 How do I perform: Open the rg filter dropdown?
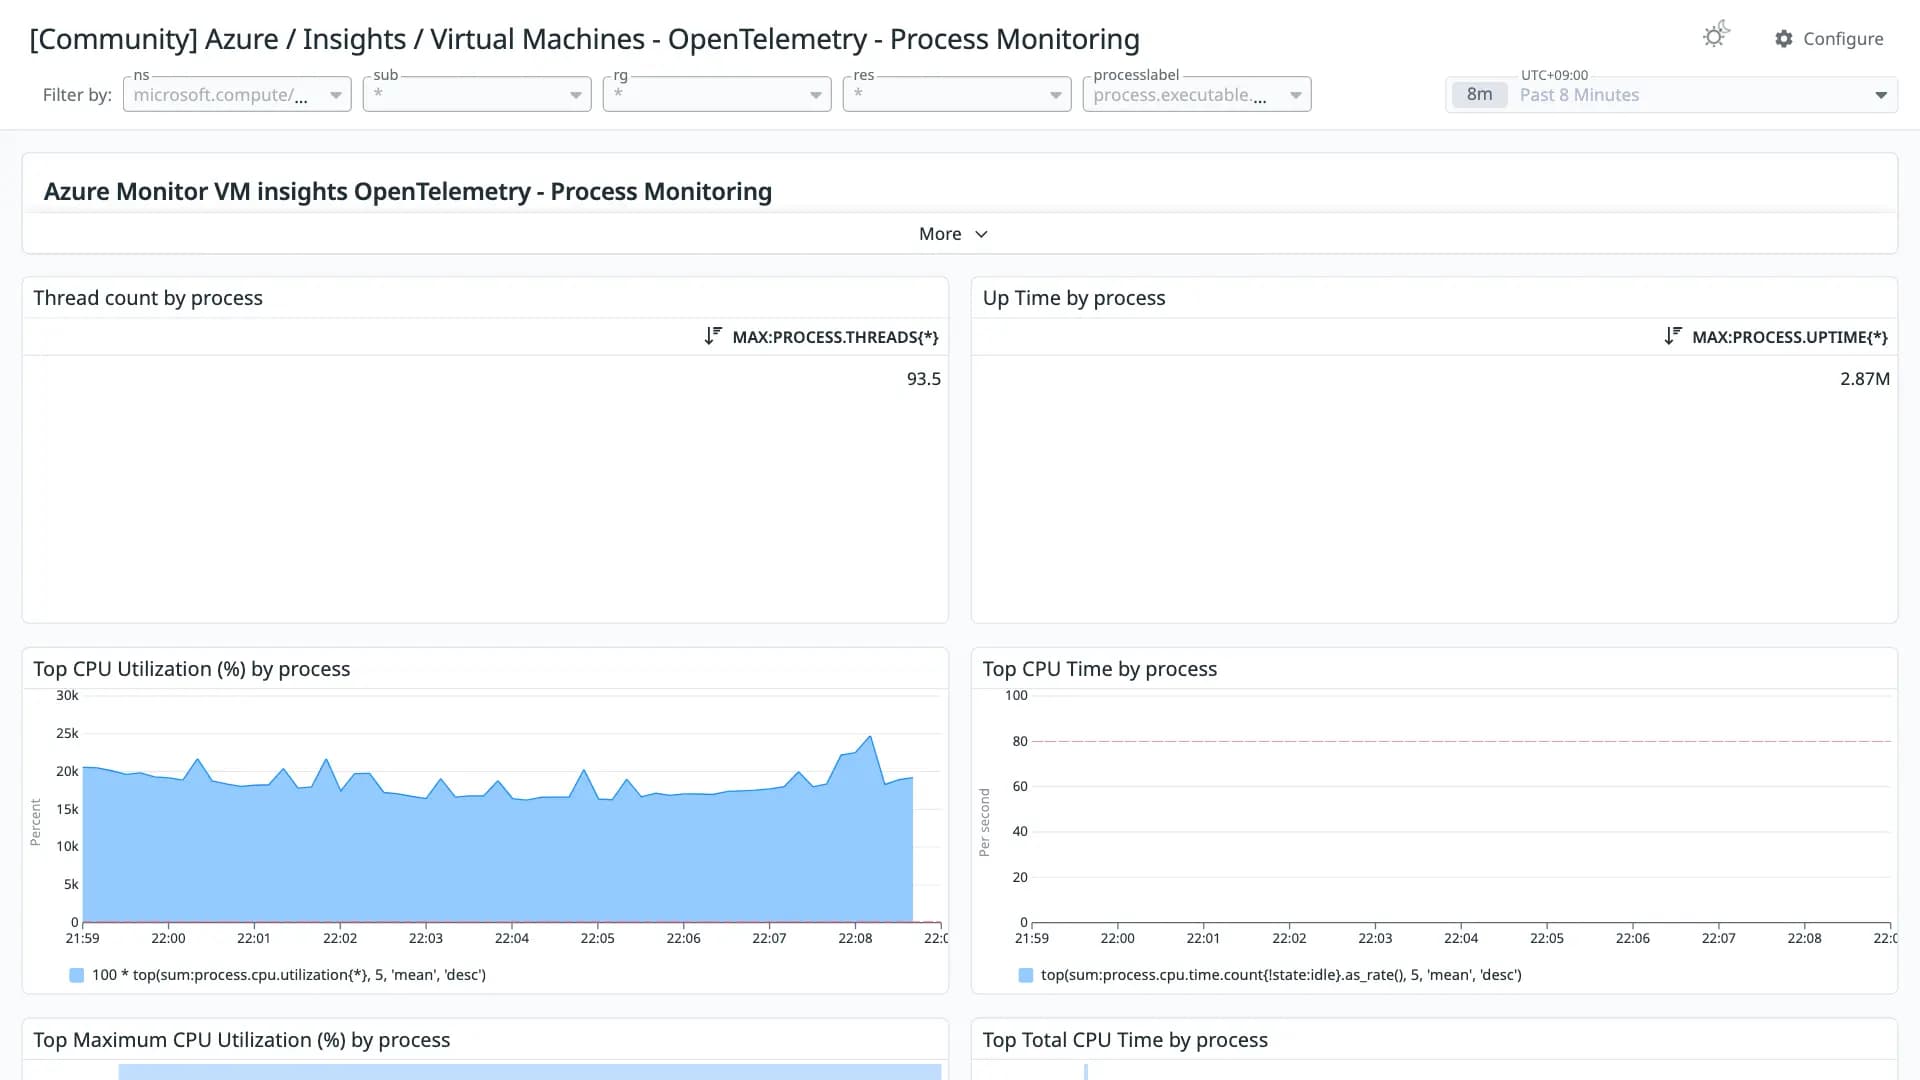(717, 94)
